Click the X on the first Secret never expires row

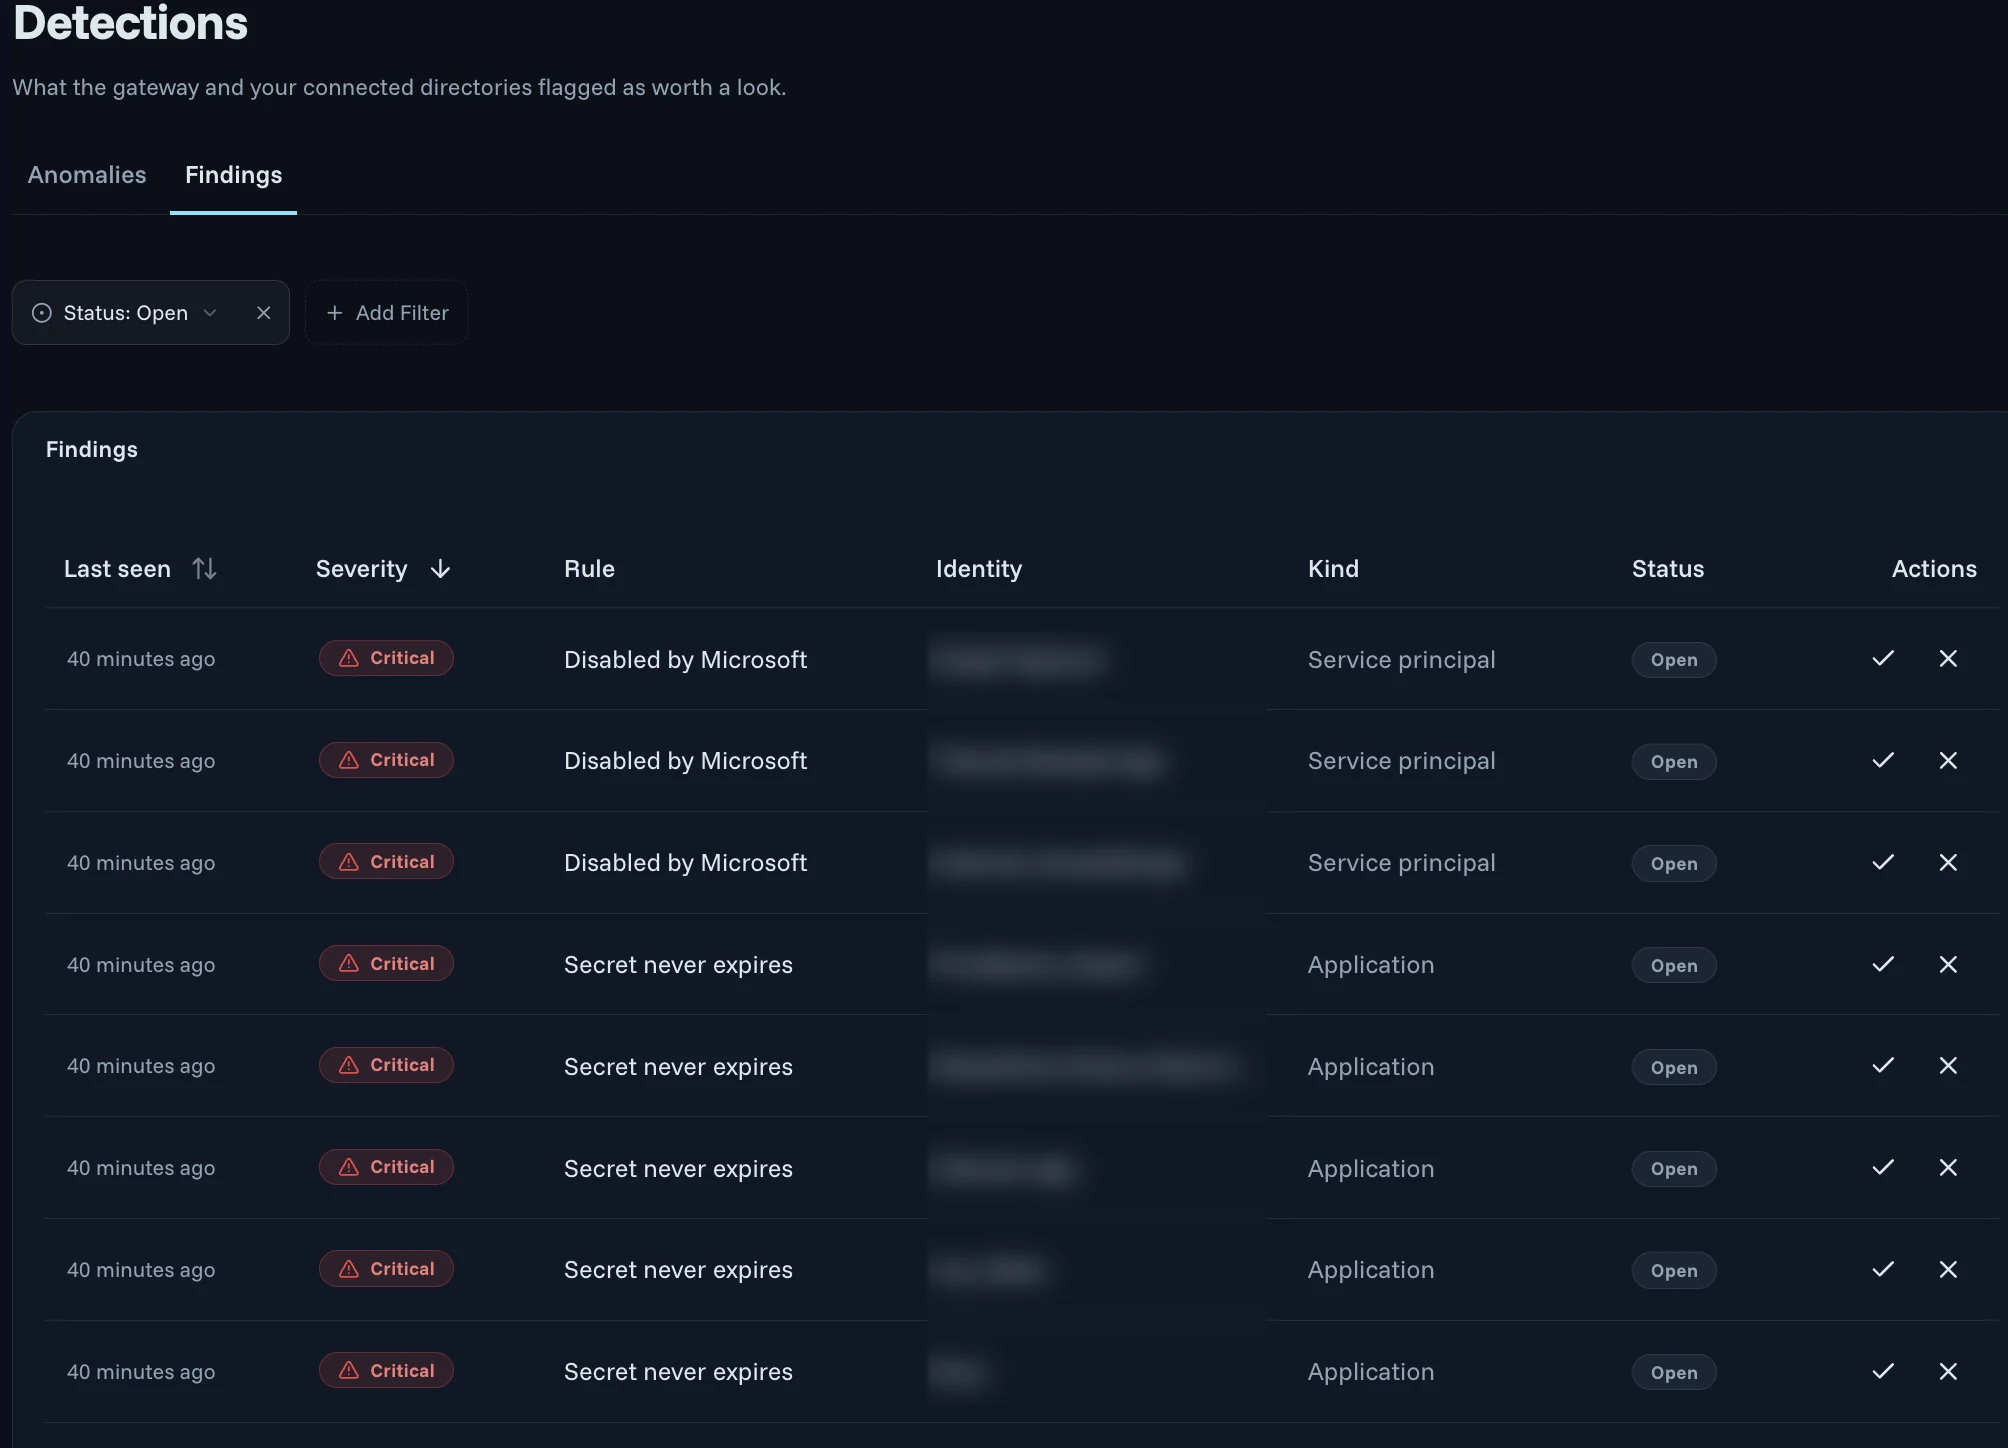pyautogui.click(x=1948, y=964)
